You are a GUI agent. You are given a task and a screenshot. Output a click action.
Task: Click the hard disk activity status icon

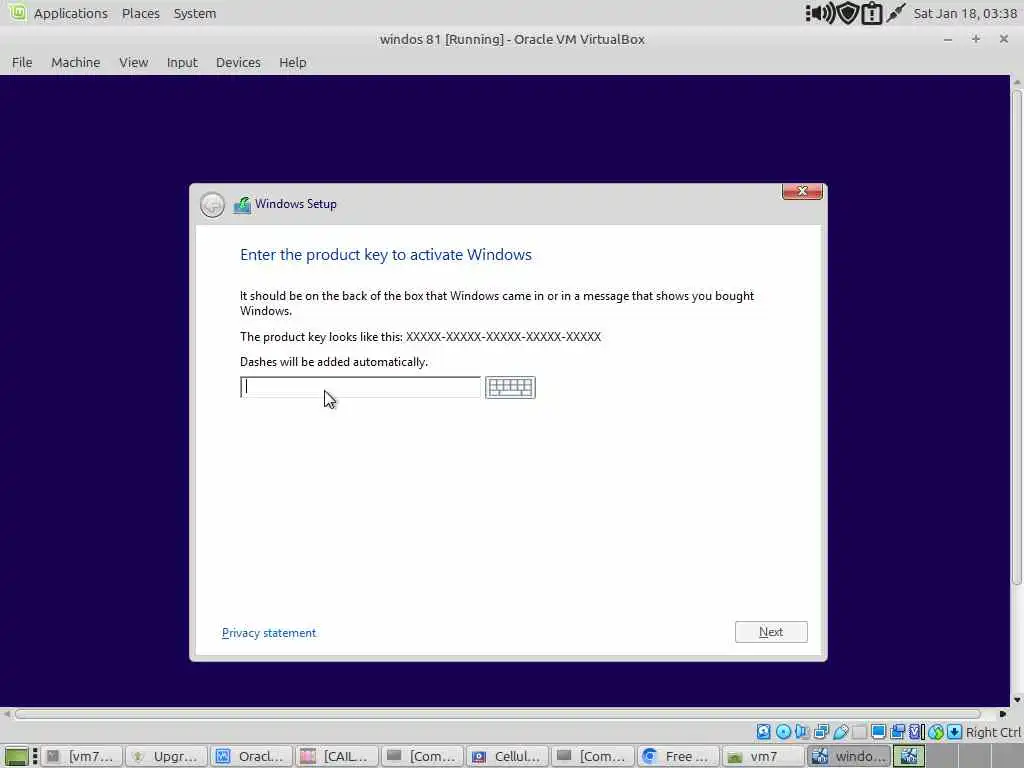point(763,731)
